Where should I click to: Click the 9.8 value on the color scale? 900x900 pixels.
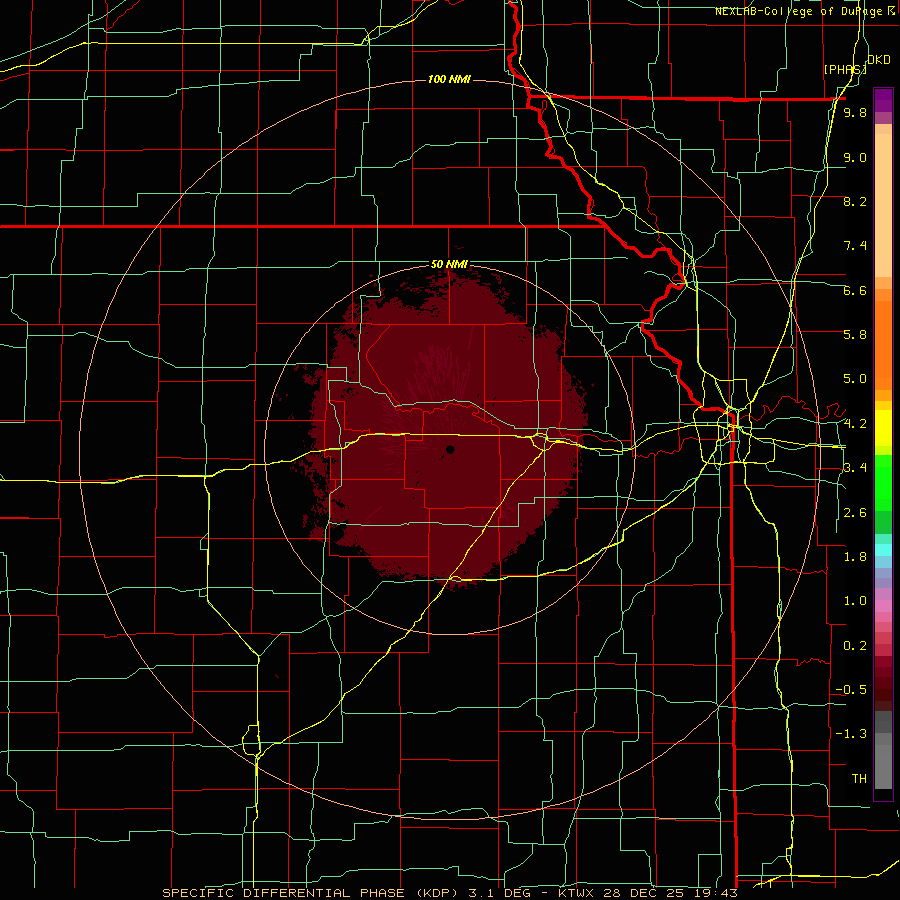tap(855, 113)
